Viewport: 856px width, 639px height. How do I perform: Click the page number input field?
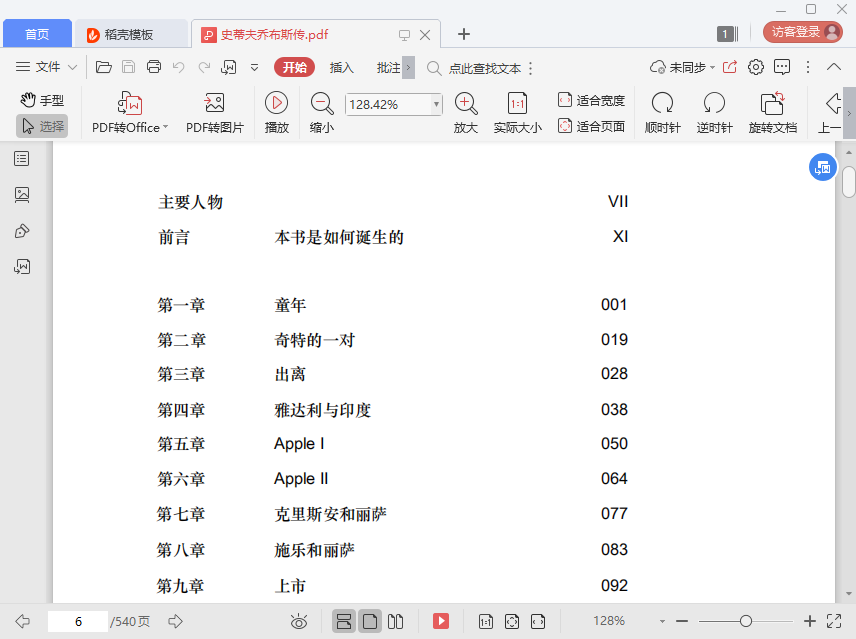point(78,621)
